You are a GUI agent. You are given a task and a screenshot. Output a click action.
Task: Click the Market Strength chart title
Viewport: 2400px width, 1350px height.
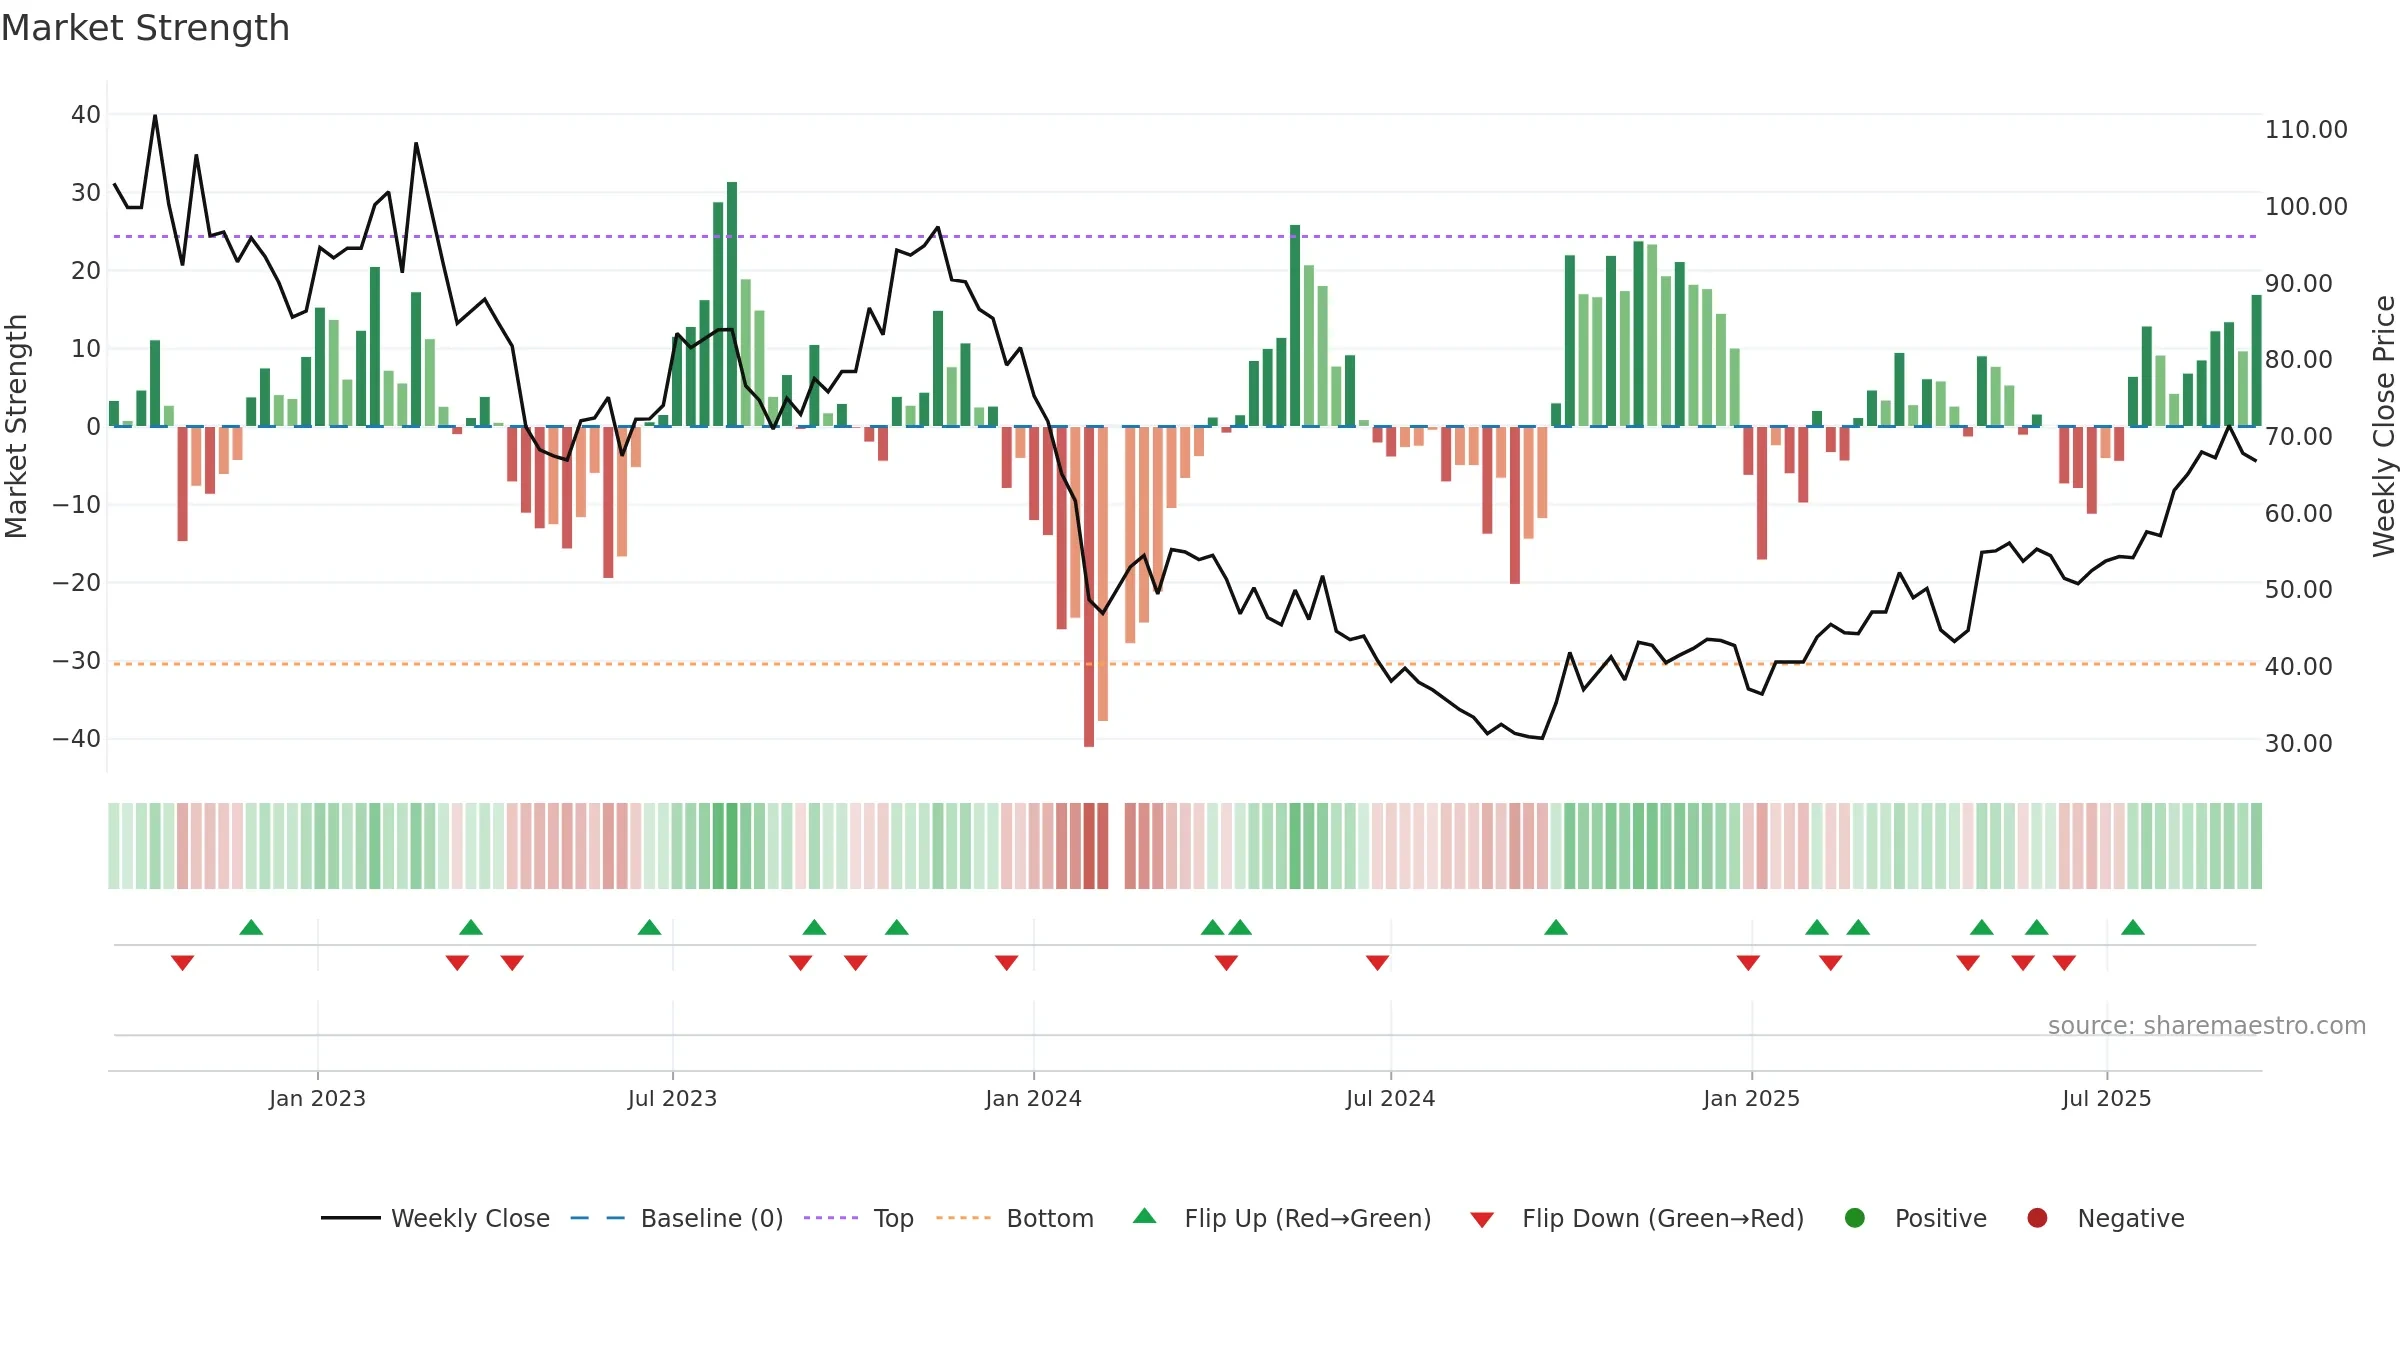pyautogui.click(x=145, y=28)
